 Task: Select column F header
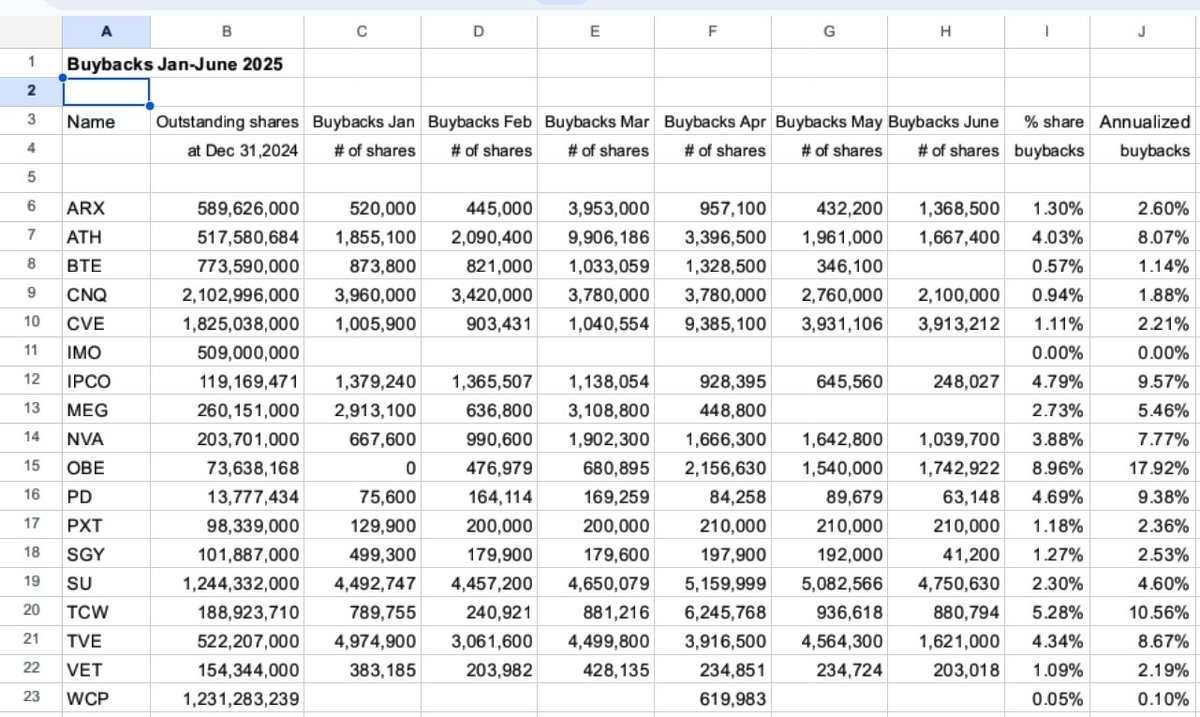point(712,31)
